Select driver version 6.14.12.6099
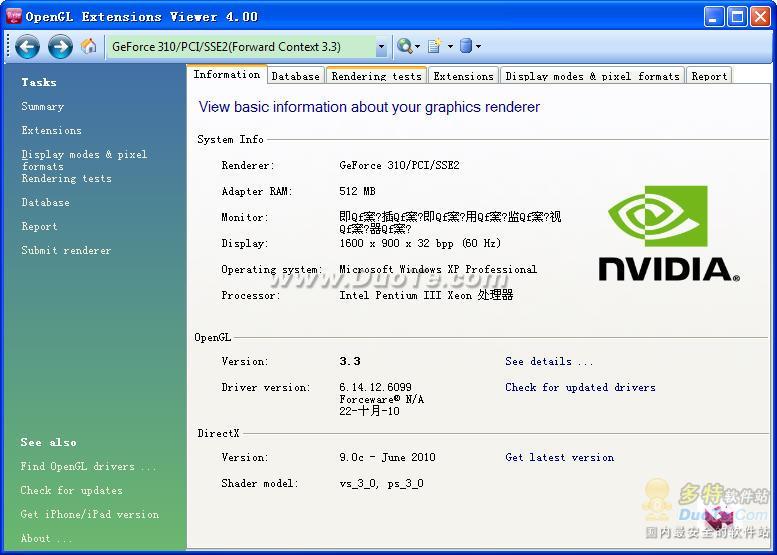Image resolution: width=777 pixels, height=555 pixels. (375, 387)
